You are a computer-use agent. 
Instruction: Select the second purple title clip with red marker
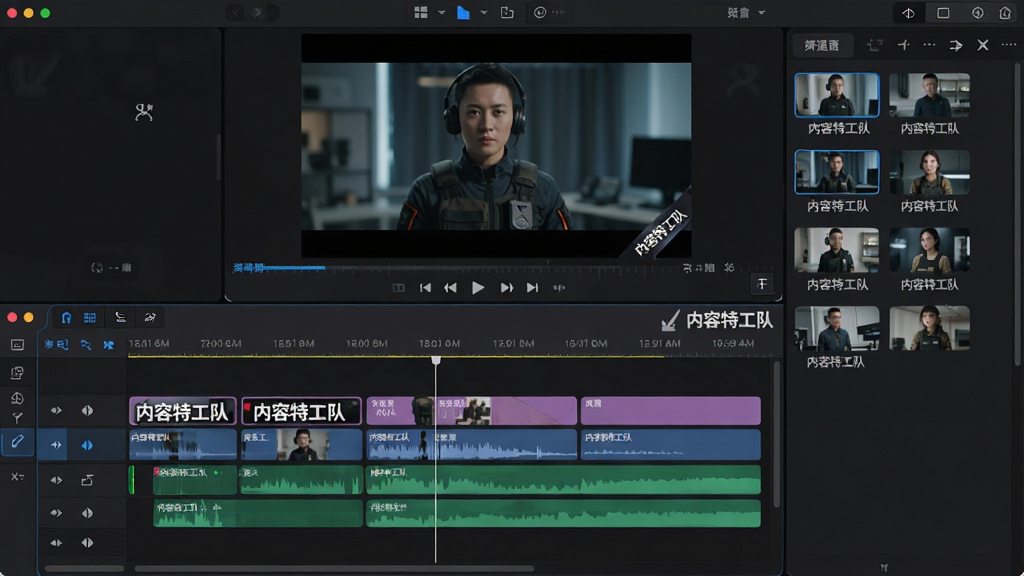[301, 411]
